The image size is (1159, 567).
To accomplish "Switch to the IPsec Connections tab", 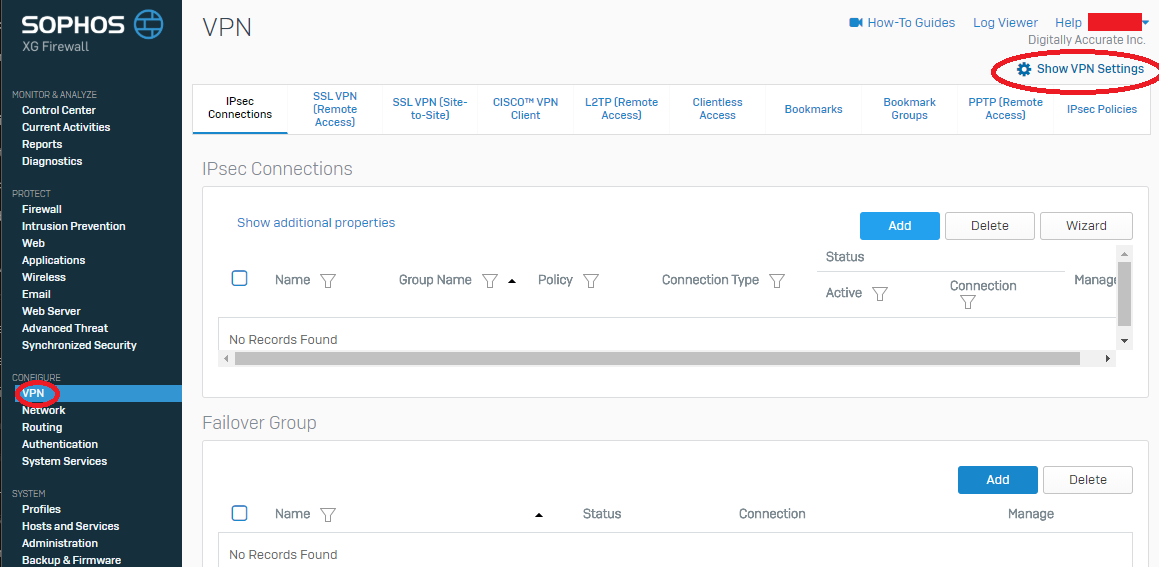I will (x=240, y=109).
